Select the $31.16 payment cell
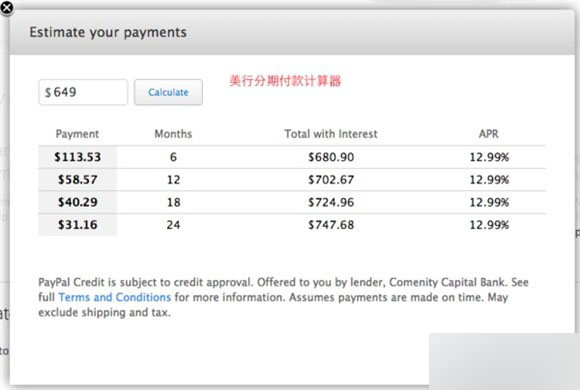The image size is (580, 390). point(77,225)
